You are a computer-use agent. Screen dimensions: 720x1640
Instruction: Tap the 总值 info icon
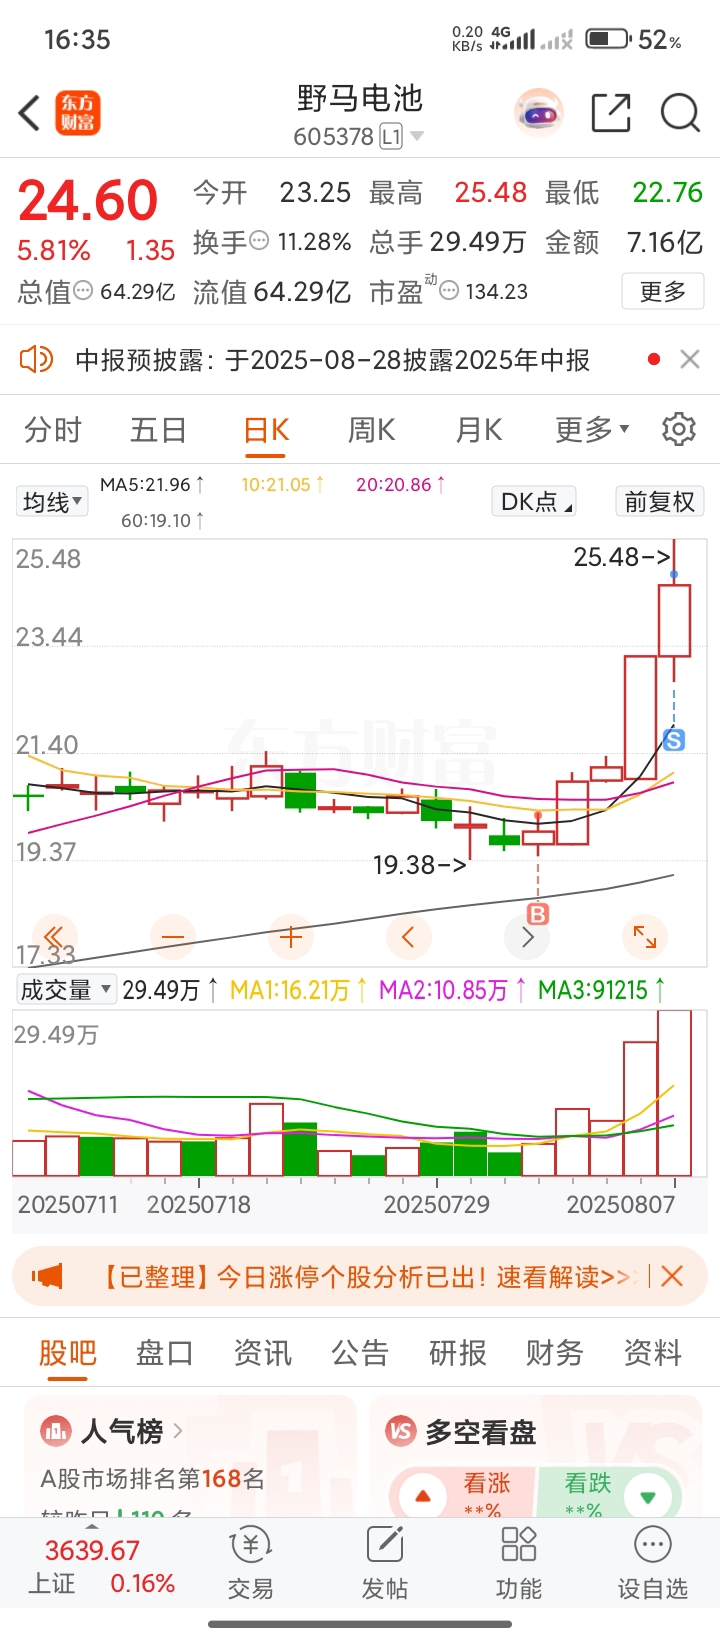83,291
